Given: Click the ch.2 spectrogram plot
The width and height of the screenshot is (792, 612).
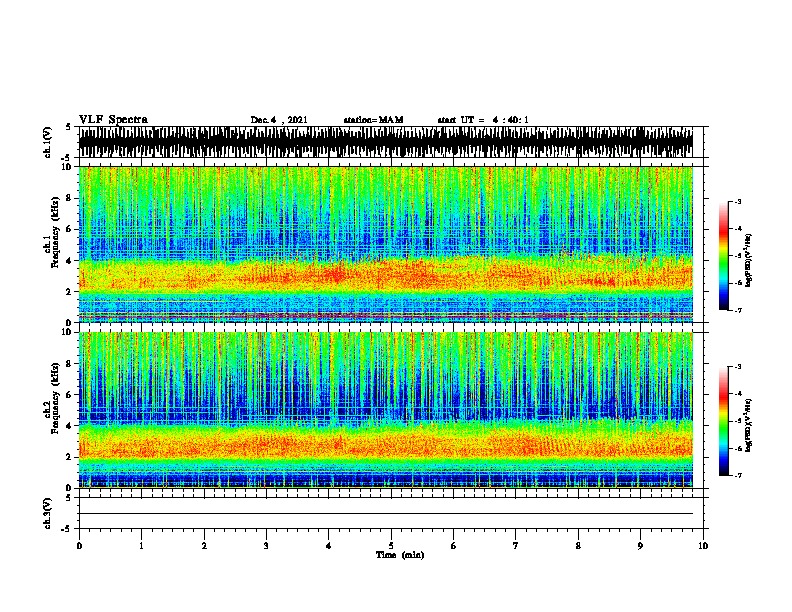Looking at the screenshot, I should [x=386, y=410].
